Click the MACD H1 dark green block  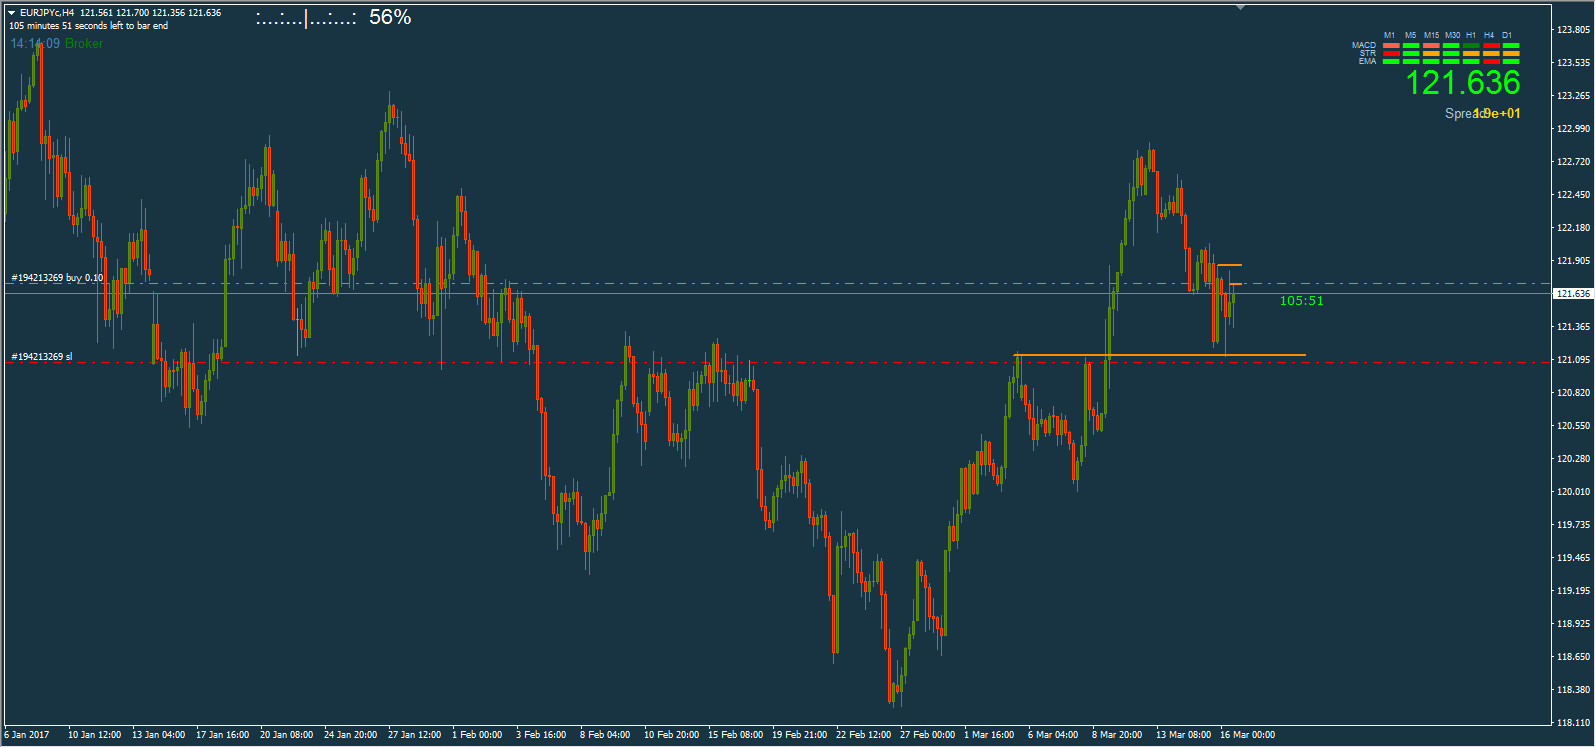tap(1471, 45)
